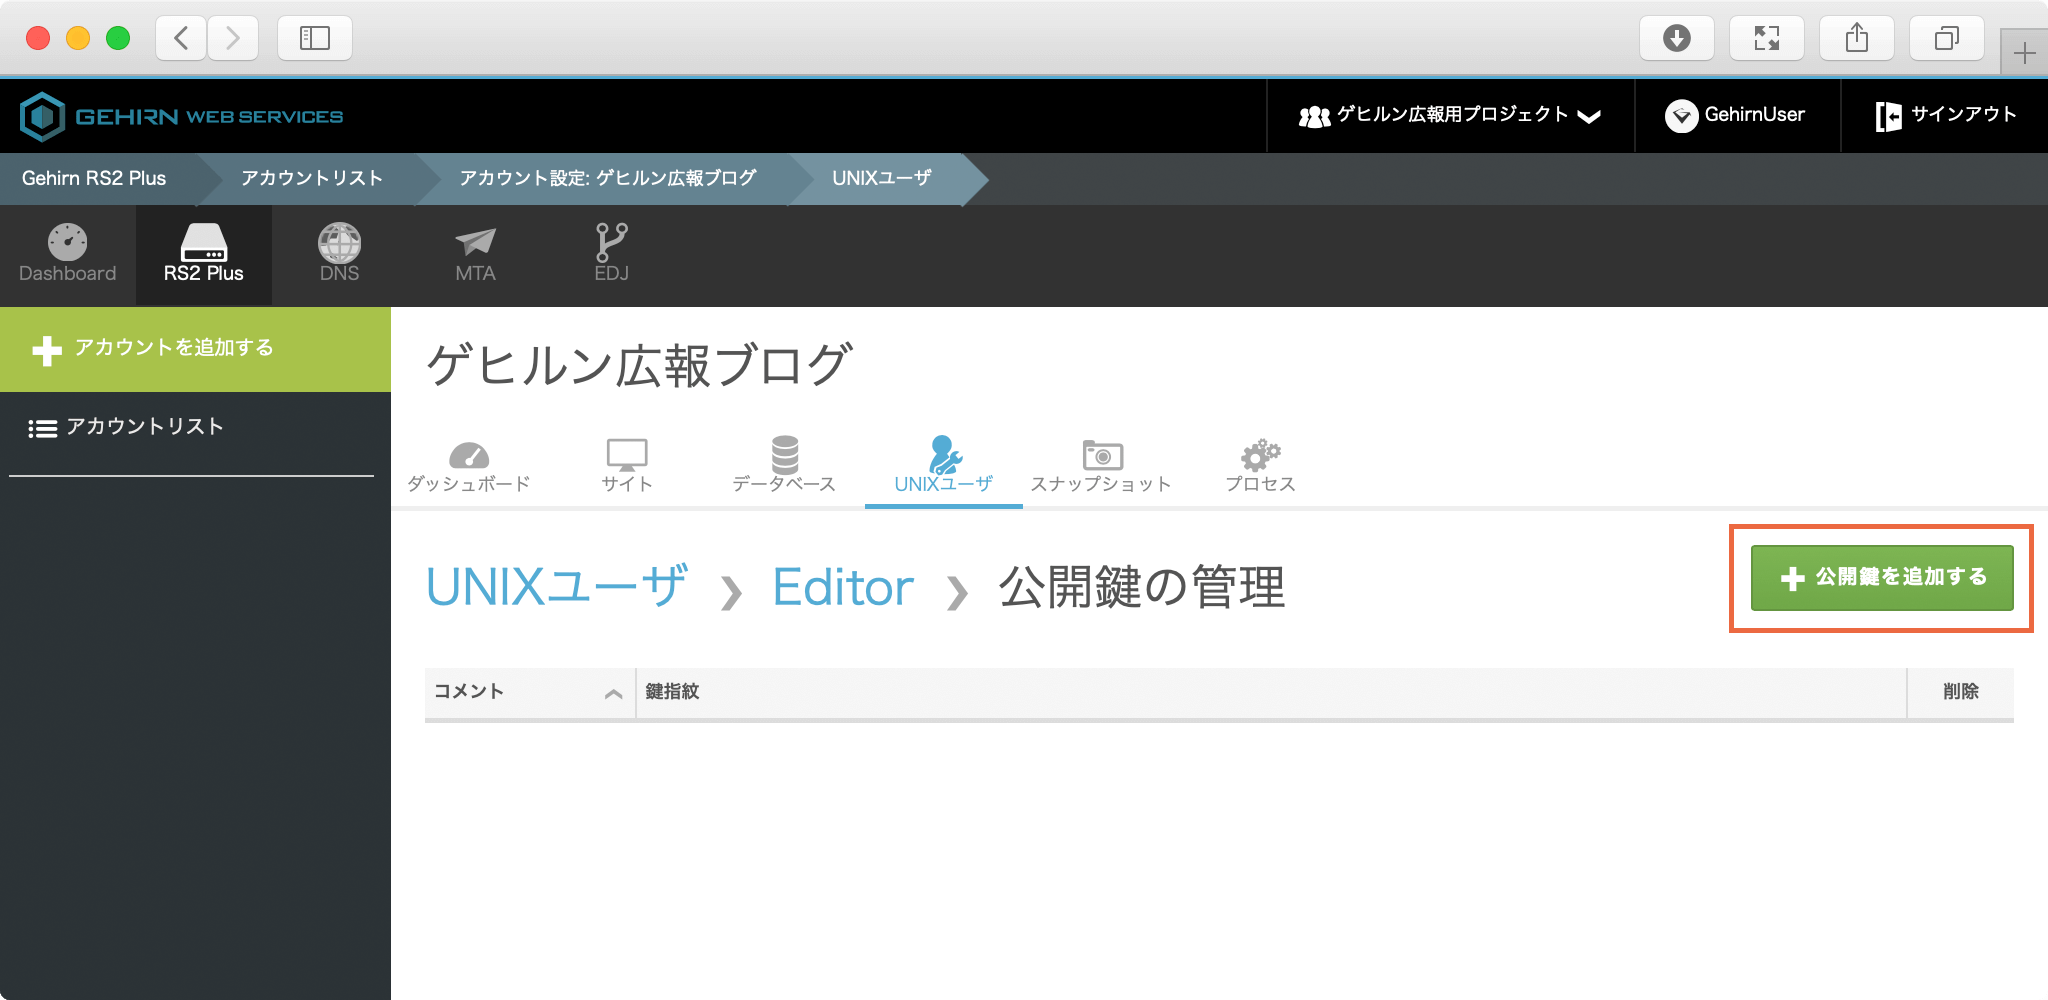Expand the ゲヒルン広報用プロジェクト project dropdown
2048x1000 pixels.
point(1450,116)
